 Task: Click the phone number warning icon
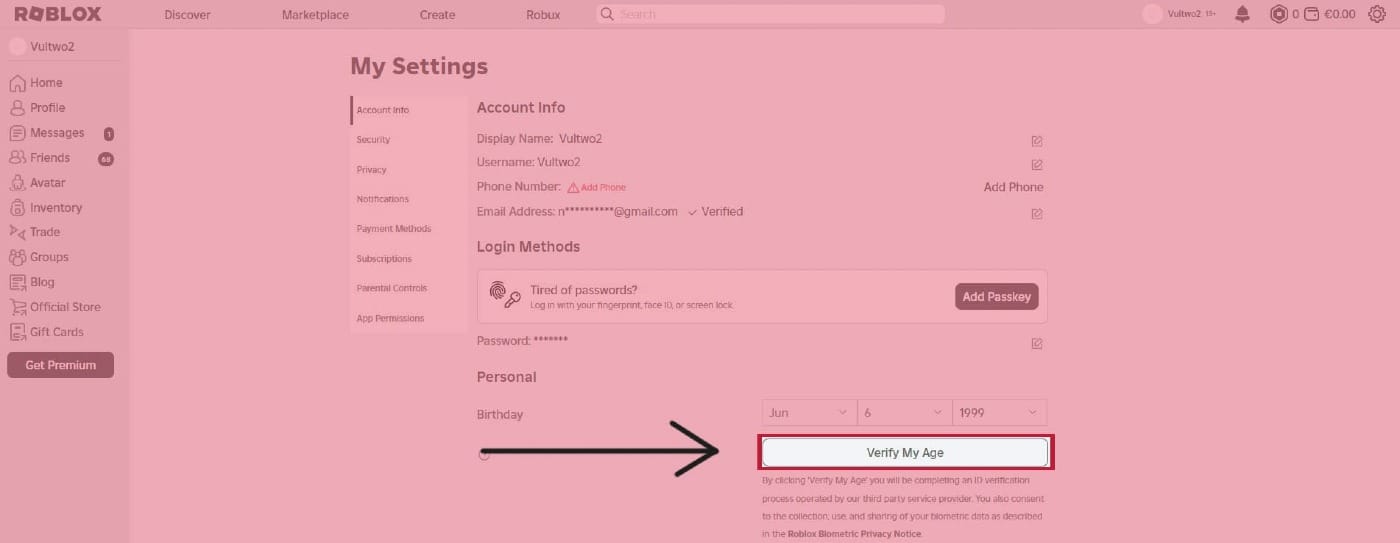573,187
